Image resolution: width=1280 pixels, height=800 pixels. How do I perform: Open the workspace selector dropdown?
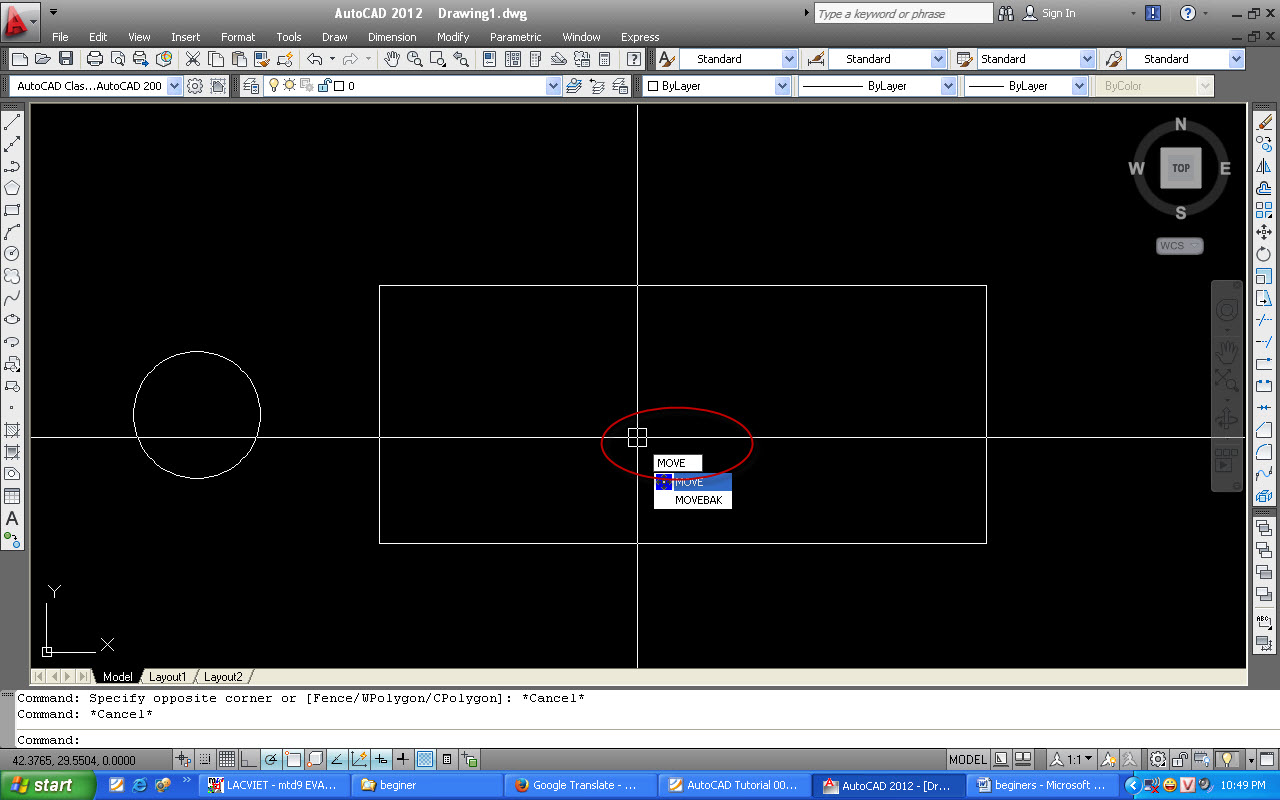tap(175, 86)
